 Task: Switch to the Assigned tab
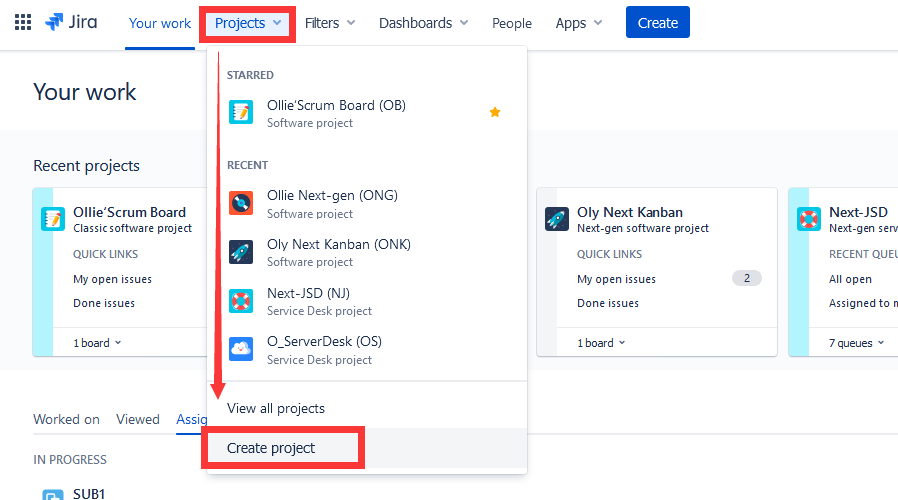click(x=191, y=419)
